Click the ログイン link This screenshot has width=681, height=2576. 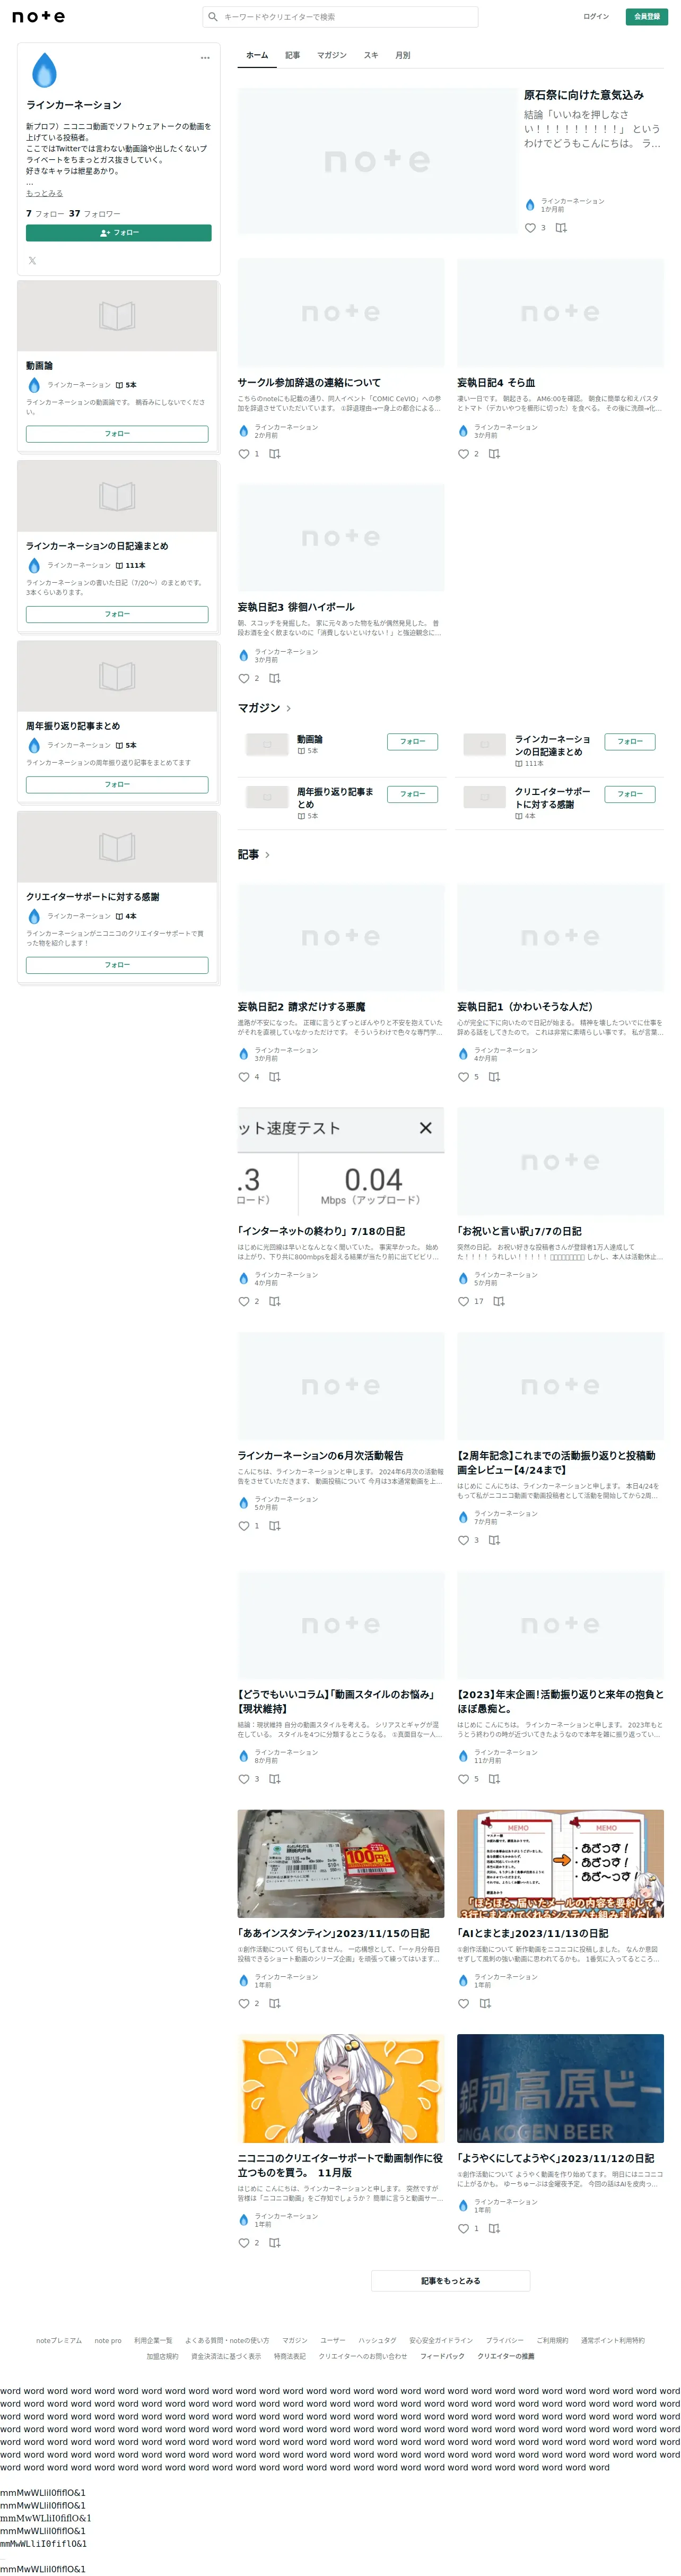pos(596,16)
